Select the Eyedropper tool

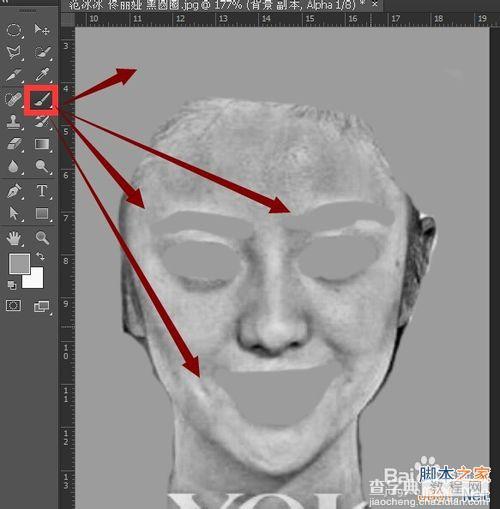42,74
